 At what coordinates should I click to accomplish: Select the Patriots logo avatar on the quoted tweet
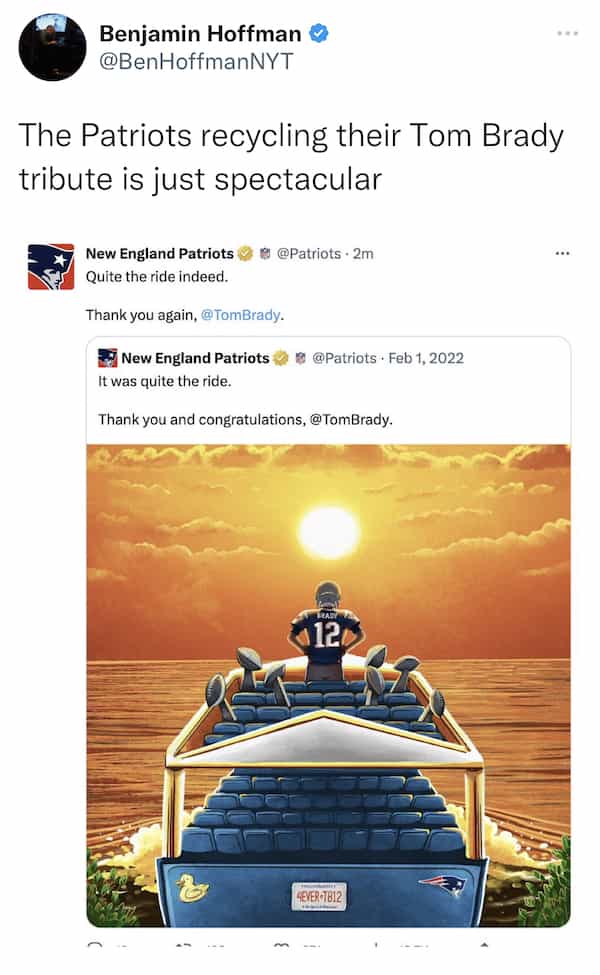106,358
